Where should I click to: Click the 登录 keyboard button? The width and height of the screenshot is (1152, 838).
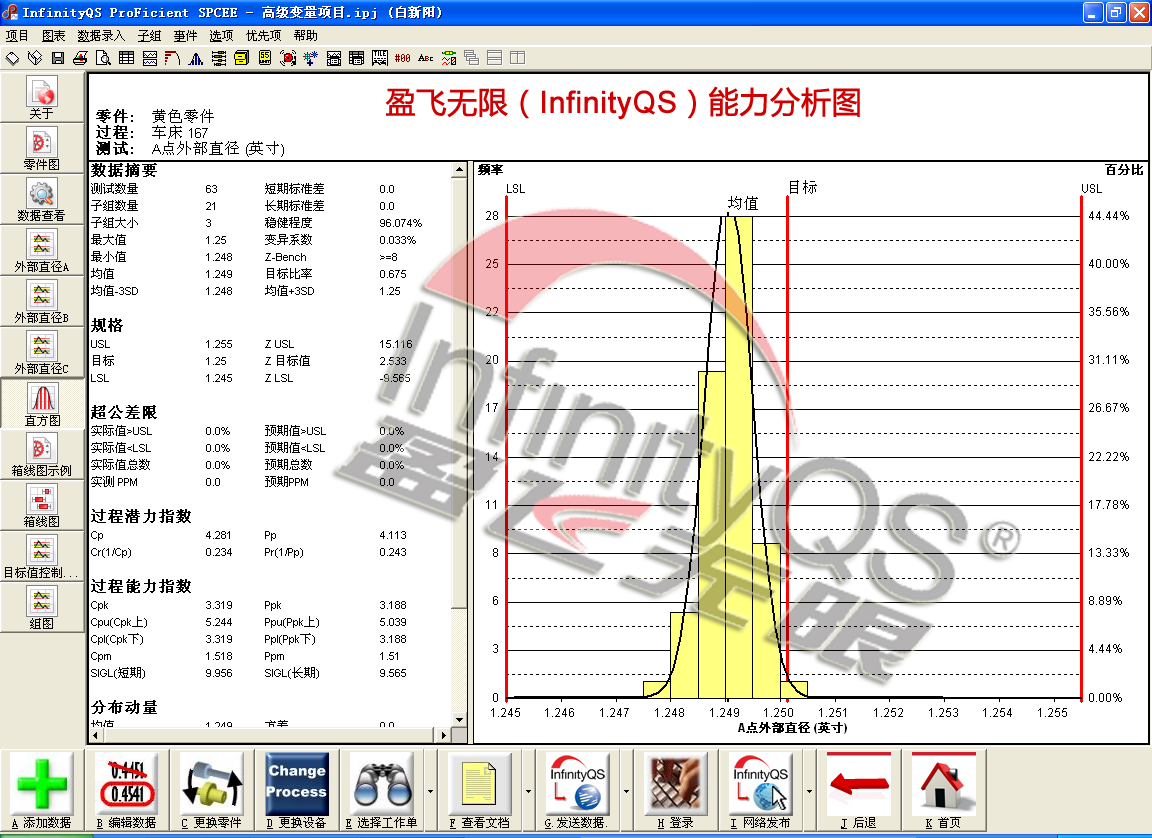pos(676,790)
